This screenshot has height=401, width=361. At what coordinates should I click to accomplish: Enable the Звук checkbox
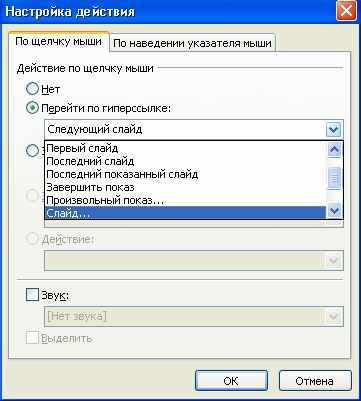point(32,295)
